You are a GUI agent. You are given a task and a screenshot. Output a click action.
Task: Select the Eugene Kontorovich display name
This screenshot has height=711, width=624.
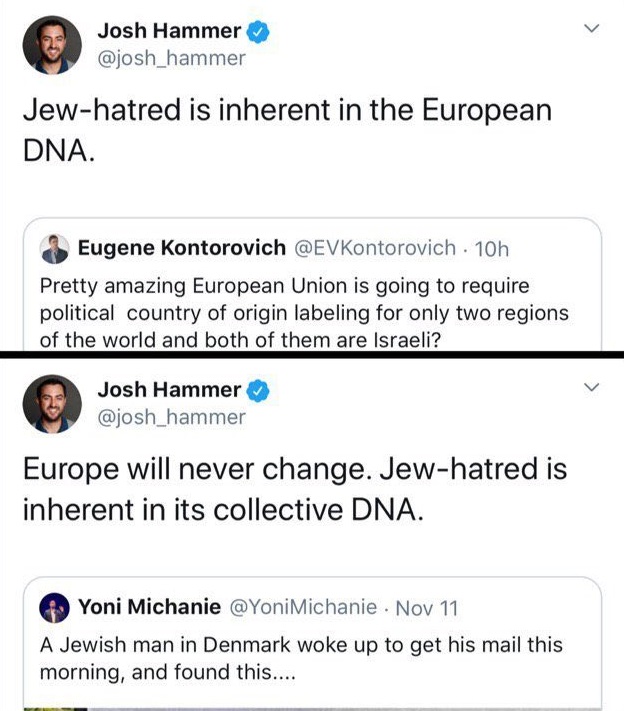point(182,248)
